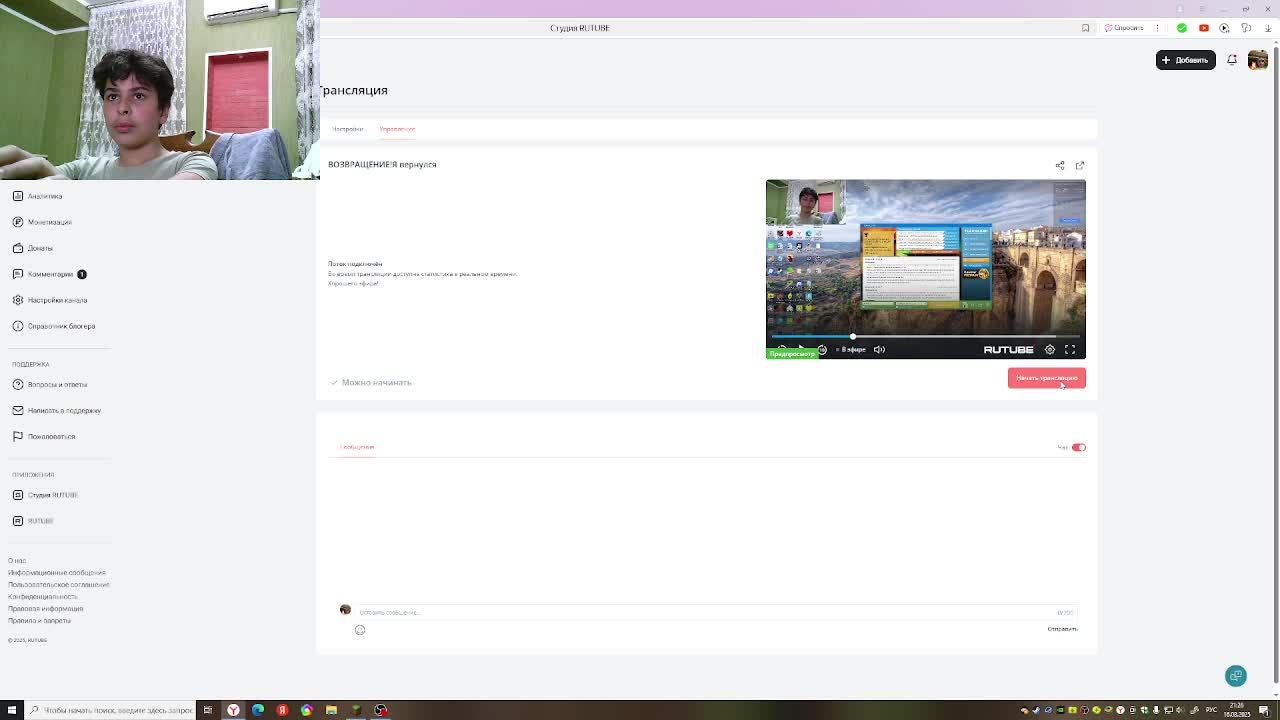Open Вопросы и ответы help page
Screen dimensions: 1280x720
(50, 384)
